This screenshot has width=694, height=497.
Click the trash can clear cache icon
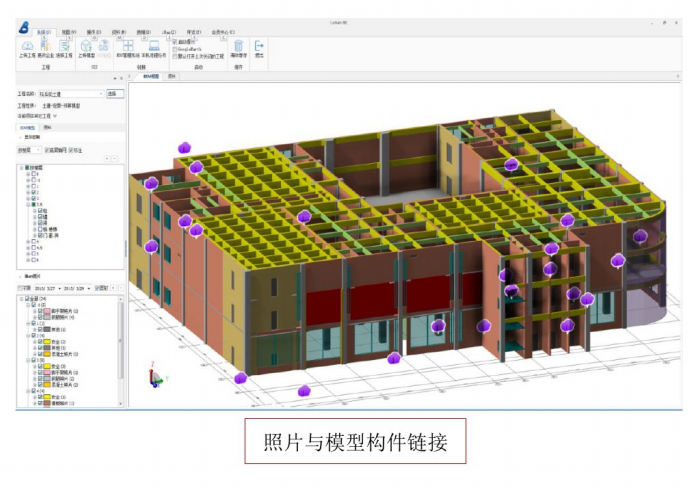[x=238, y=46]
